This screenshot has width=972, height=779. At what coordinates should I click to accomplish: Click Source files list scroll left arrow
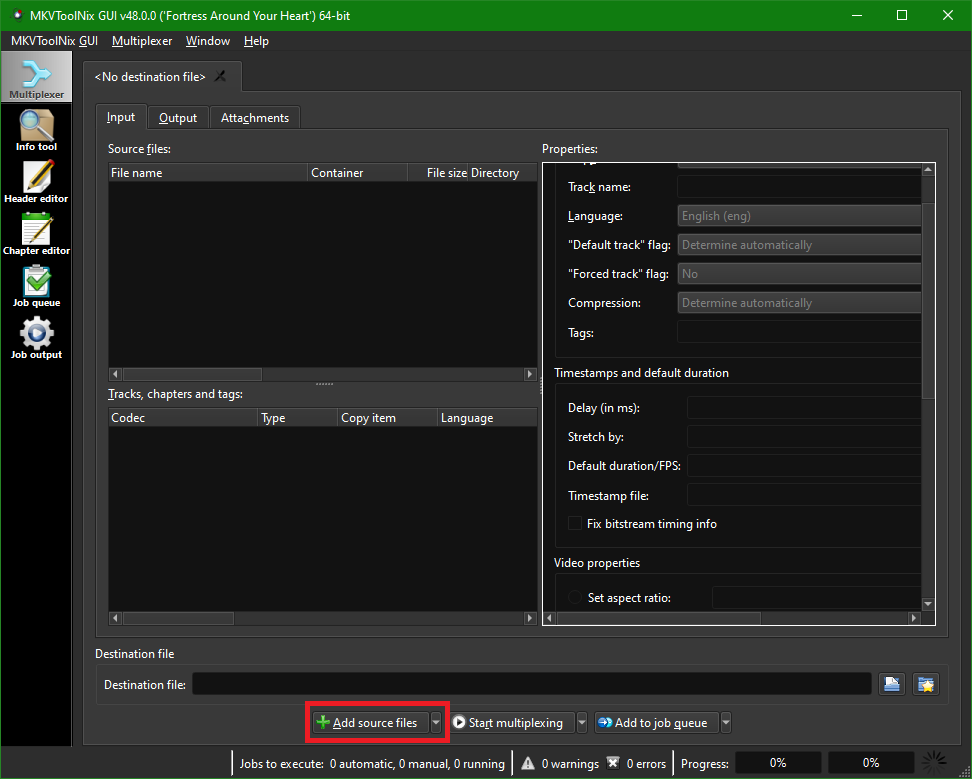[115, 374]
